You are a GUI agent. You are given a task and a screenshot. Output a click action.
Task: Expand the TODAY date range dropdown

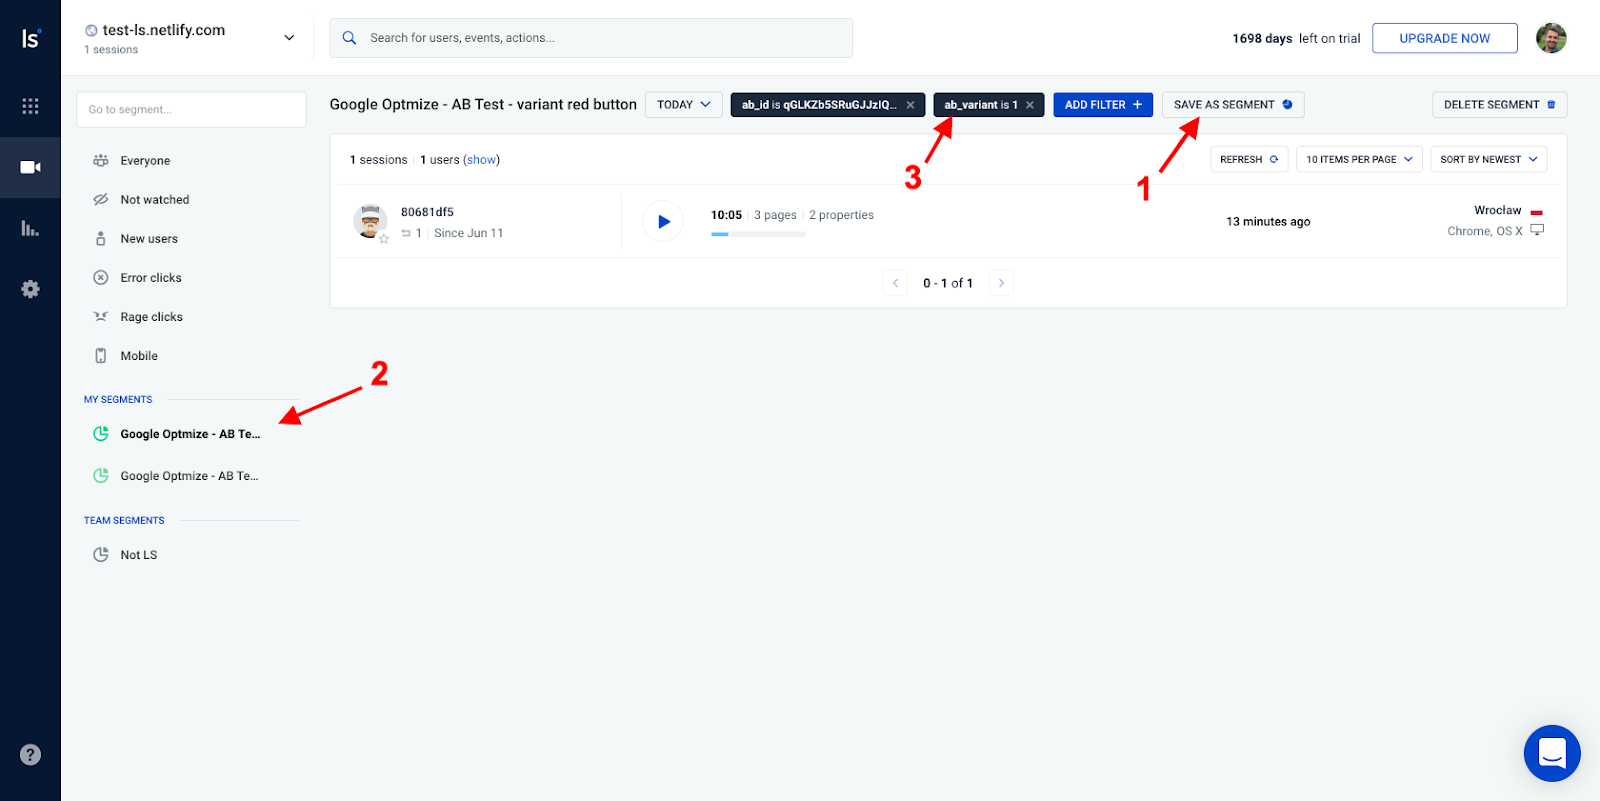684,105
